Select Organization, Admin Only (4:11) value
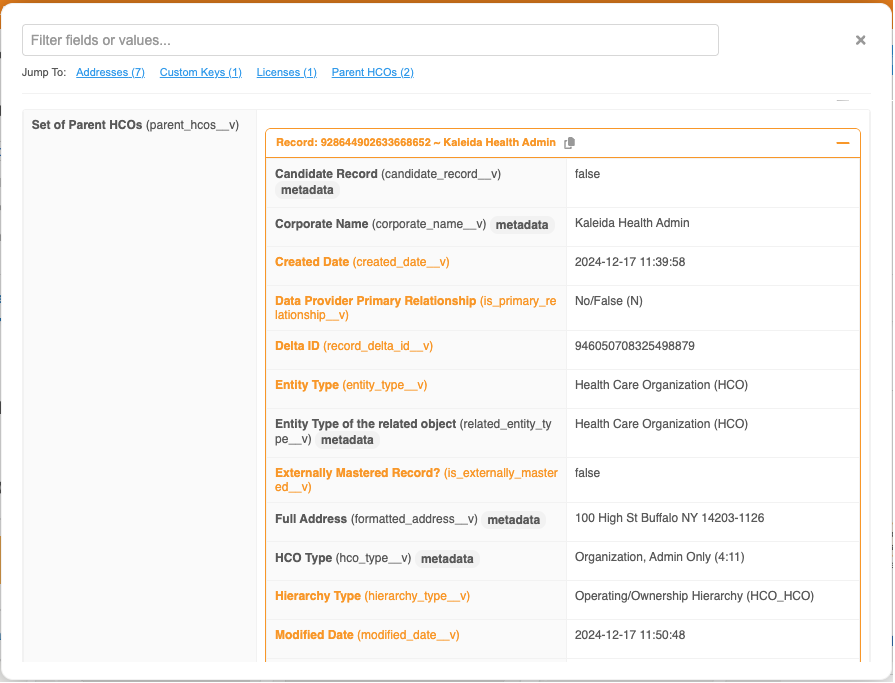Image resolution: width=895 pixels, height=683 pixels. click(x=659, y=557)
